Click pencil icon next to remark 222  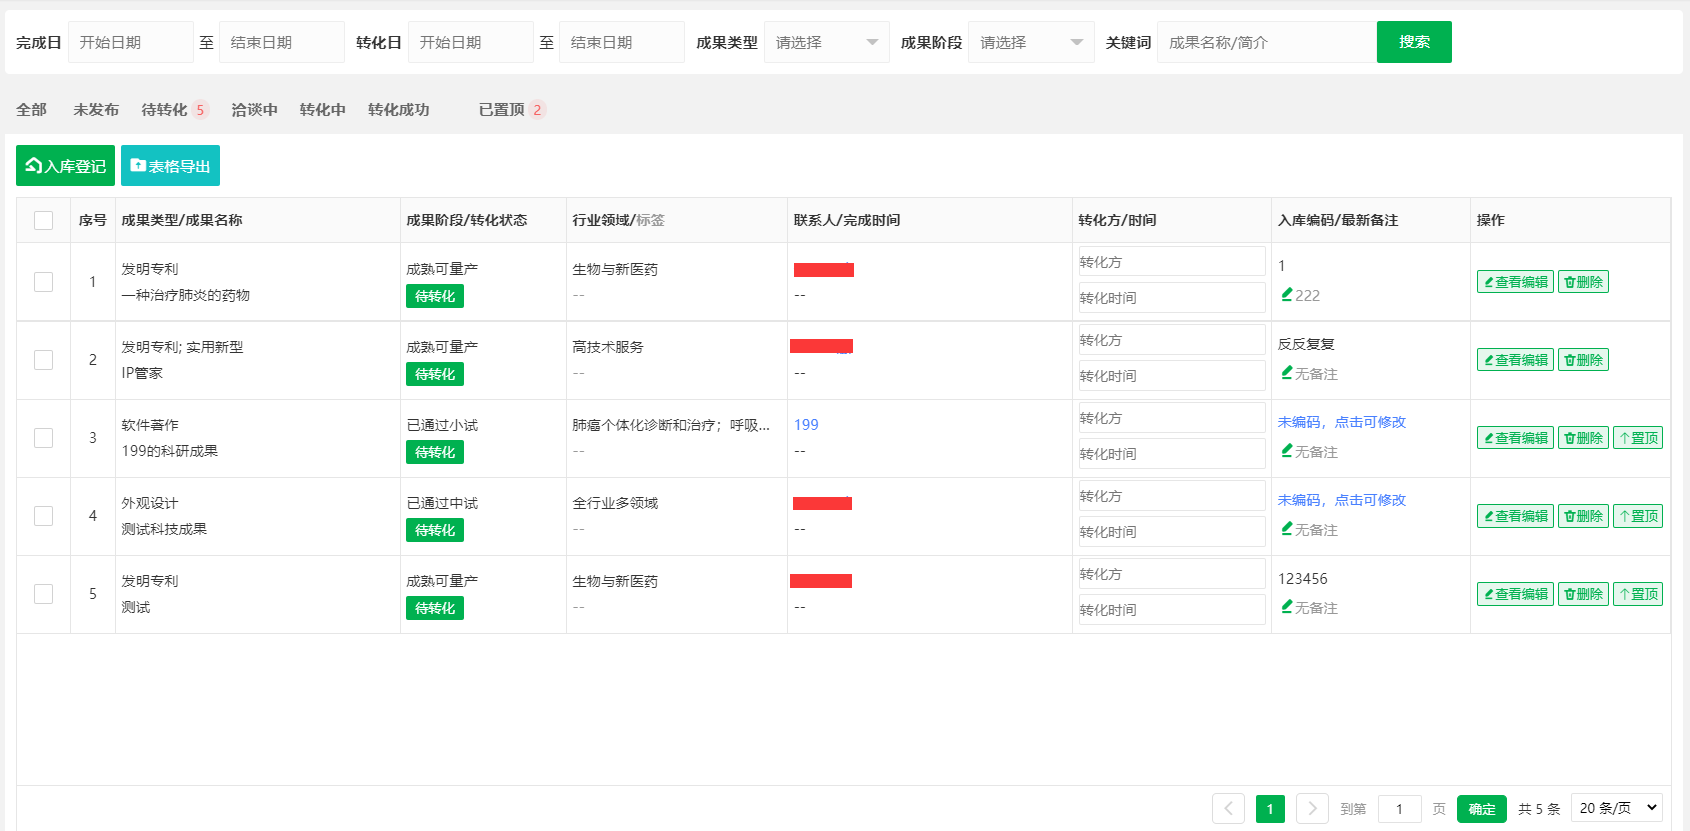point(1287,295)
